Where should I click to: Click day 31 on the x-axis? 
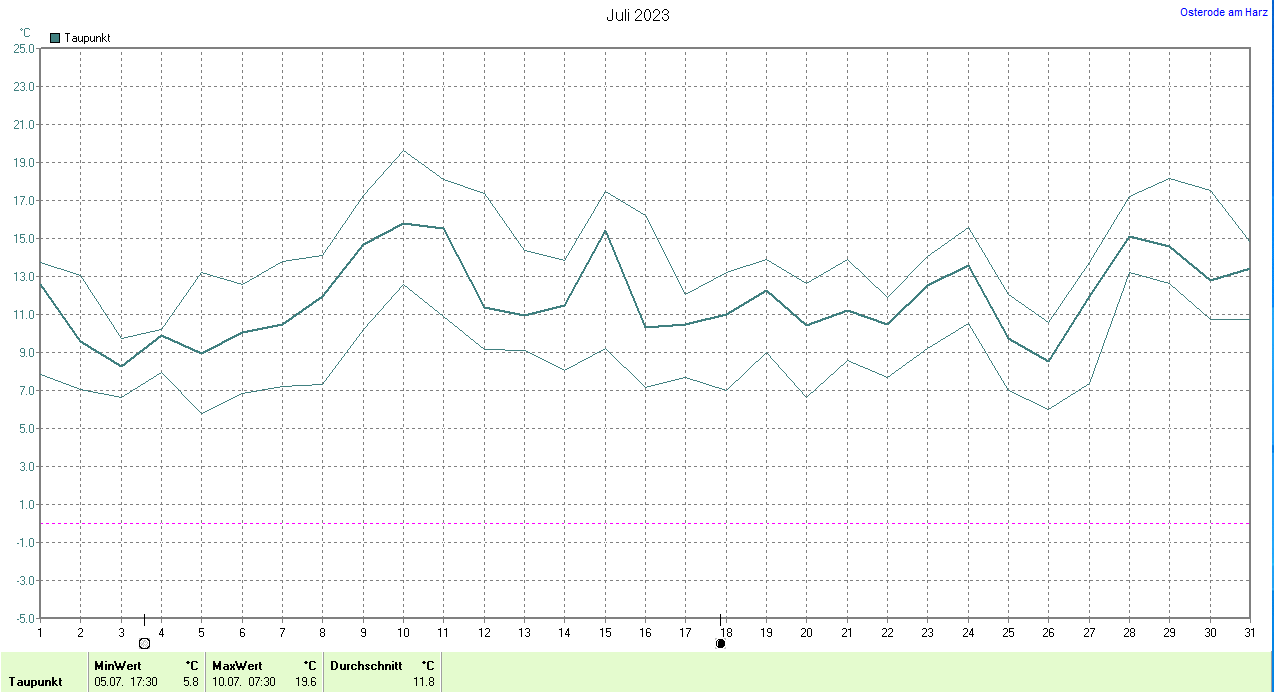[x=1249, y=632]
